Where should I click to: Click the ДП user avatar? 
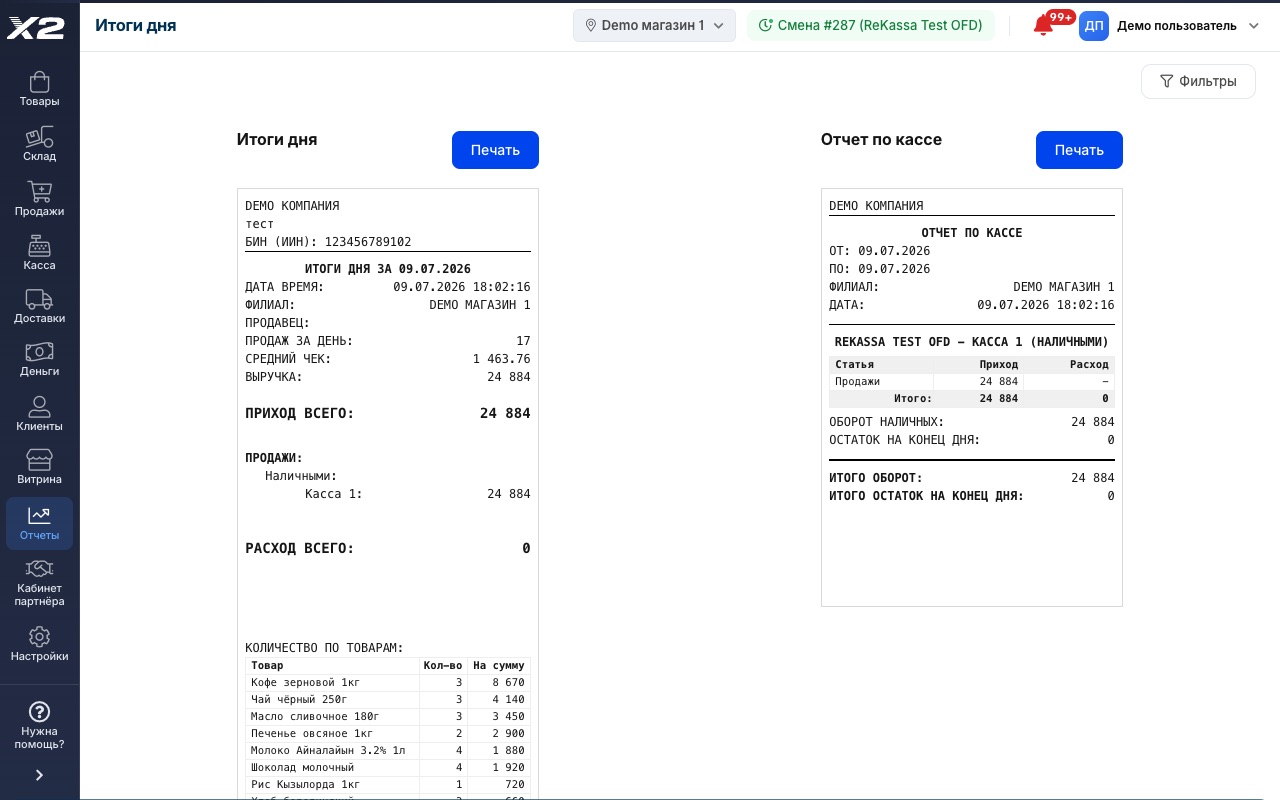tap(1094, 26)
